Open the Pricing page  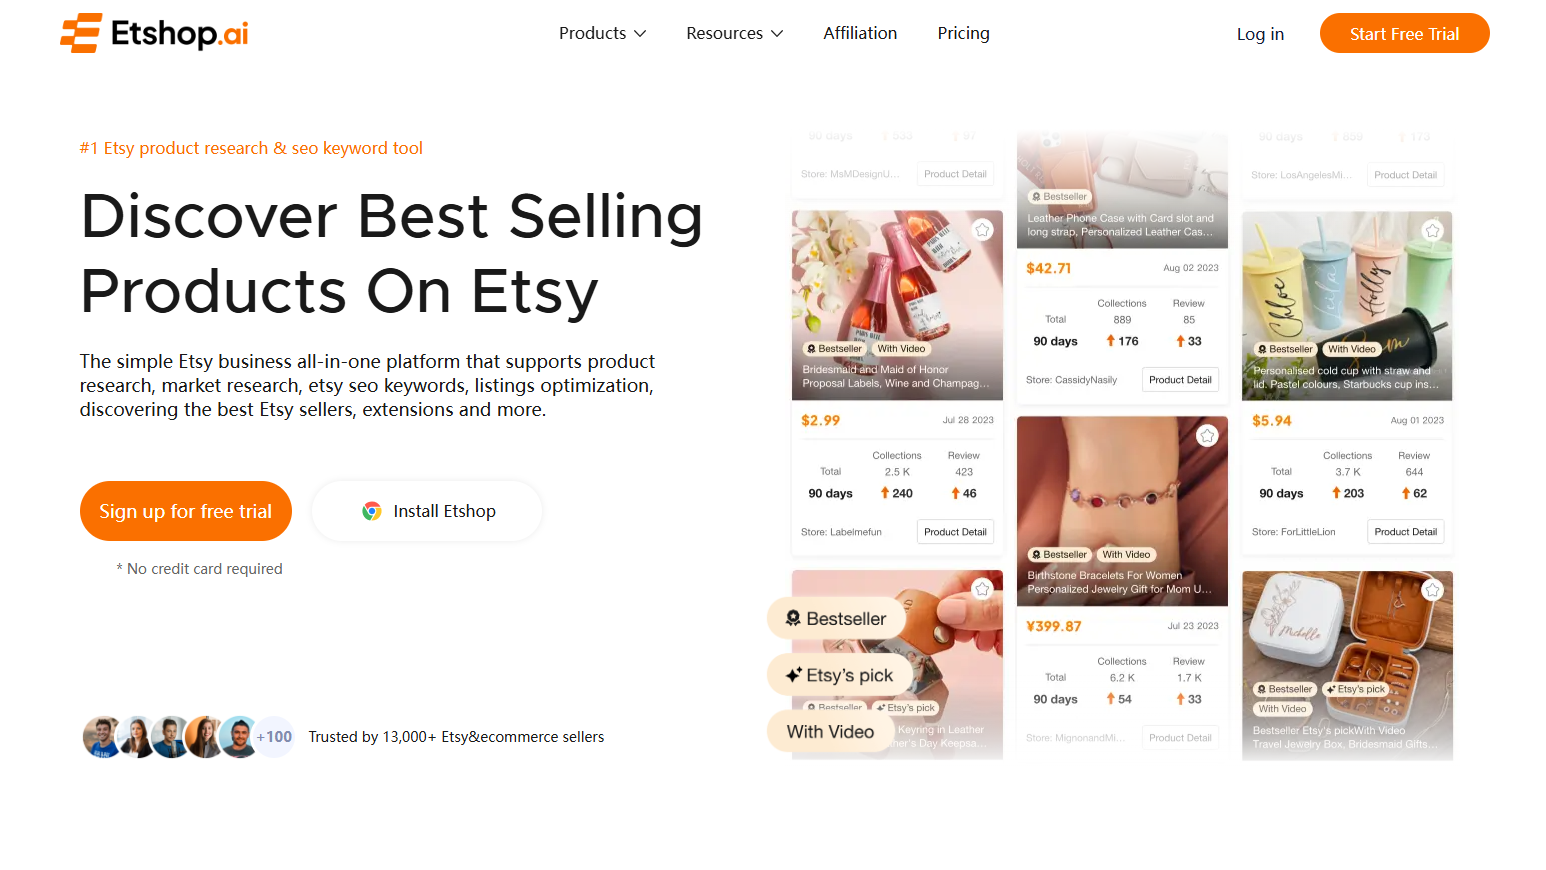point(963,33)
